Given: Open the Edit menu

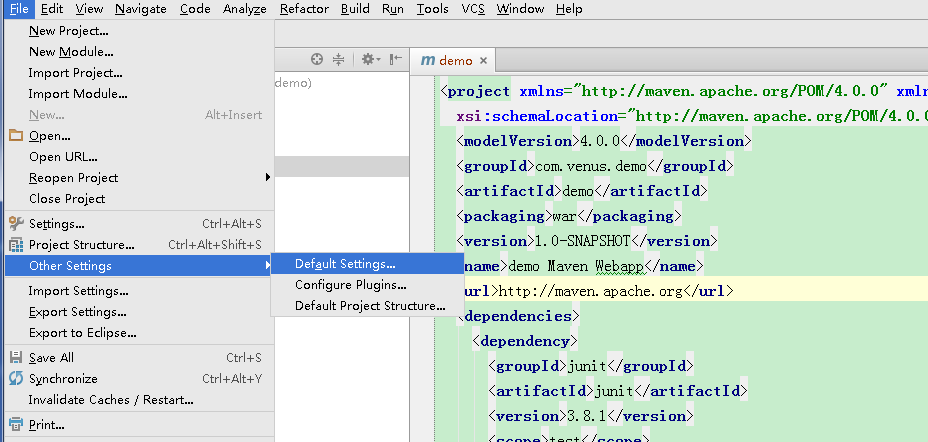Looking at the screenshot, I should click(x=52, y=9).
